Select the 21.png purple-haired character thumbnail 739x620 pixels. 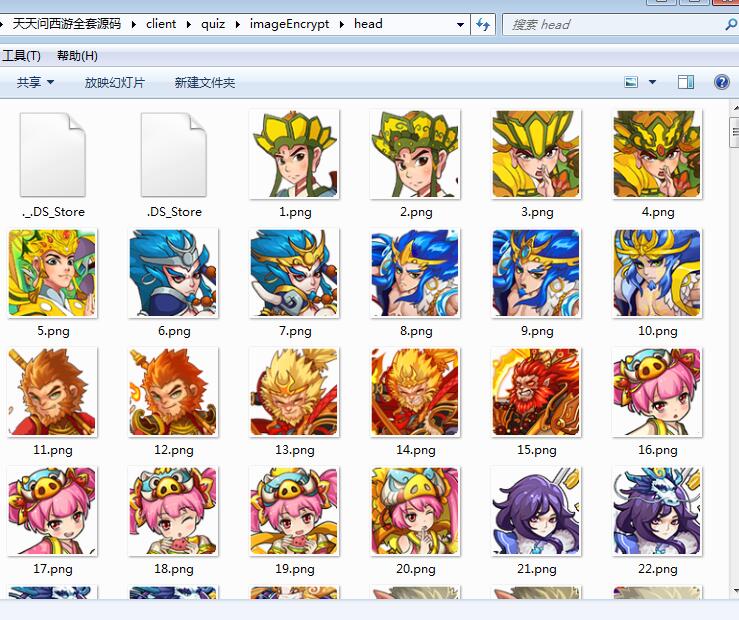pos(536,511)
